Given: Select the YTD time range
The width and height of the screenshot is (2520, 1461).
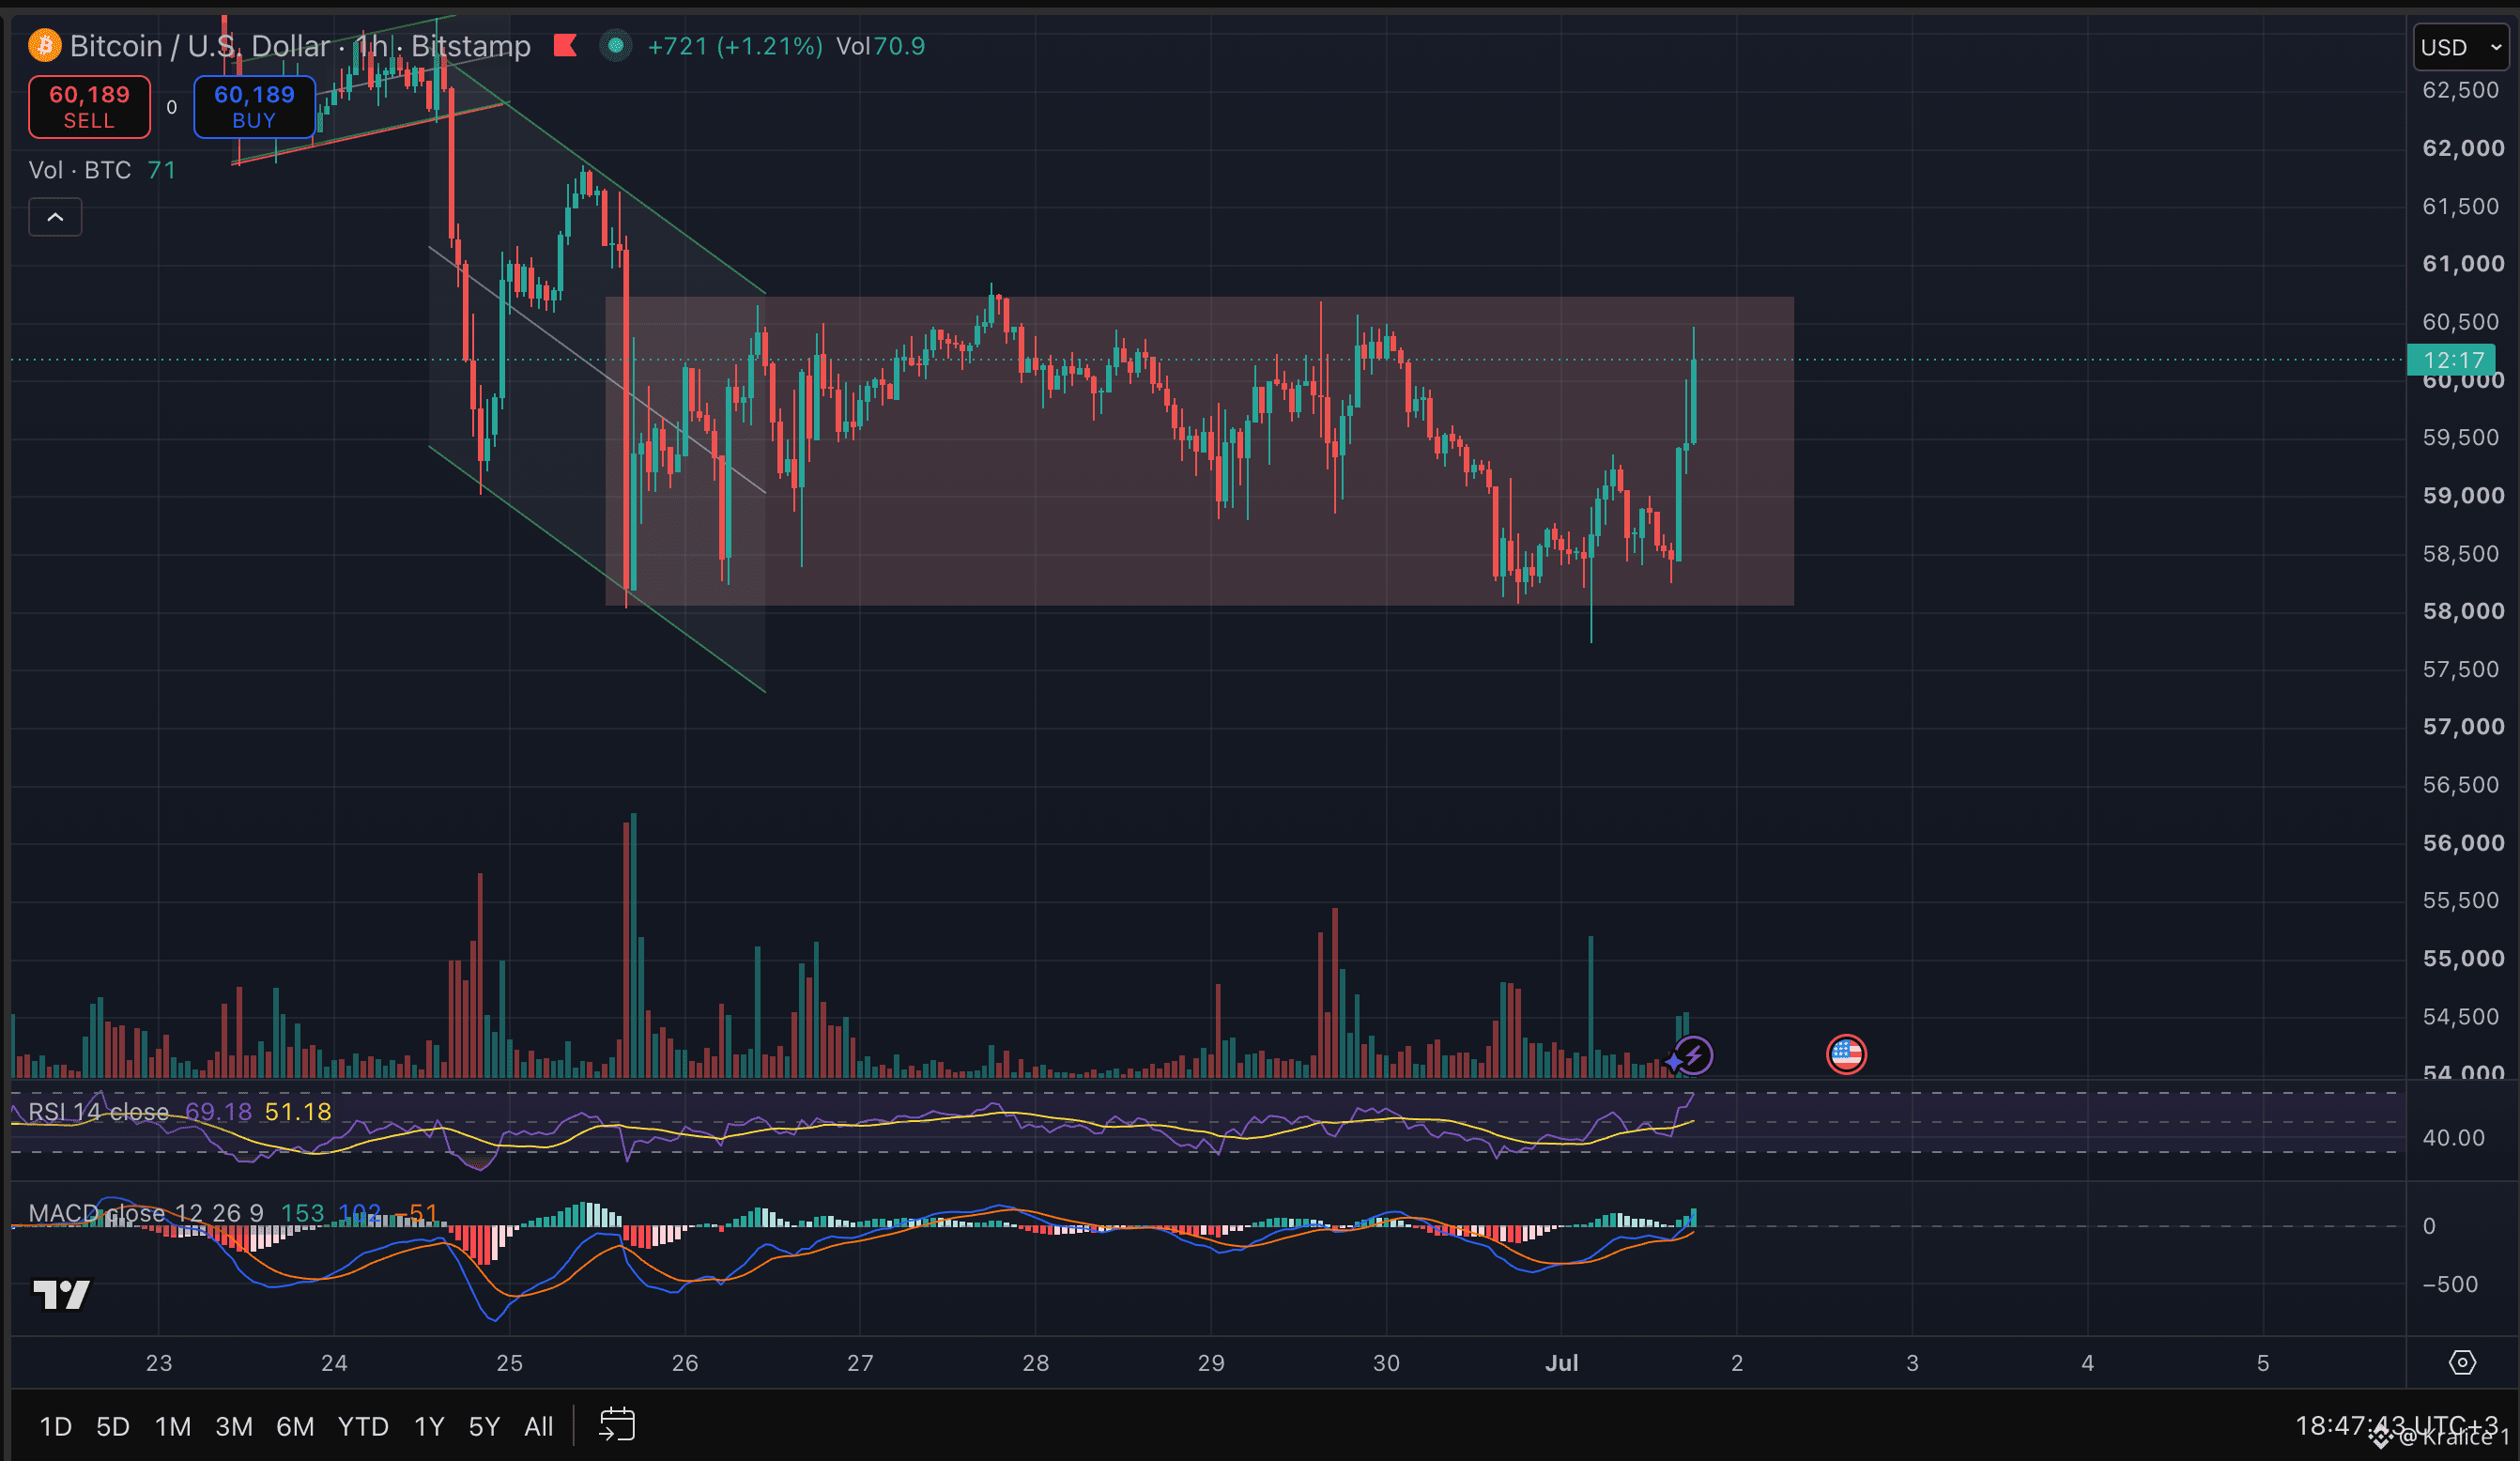Looking at the screenshot, I should (363, 1426).
